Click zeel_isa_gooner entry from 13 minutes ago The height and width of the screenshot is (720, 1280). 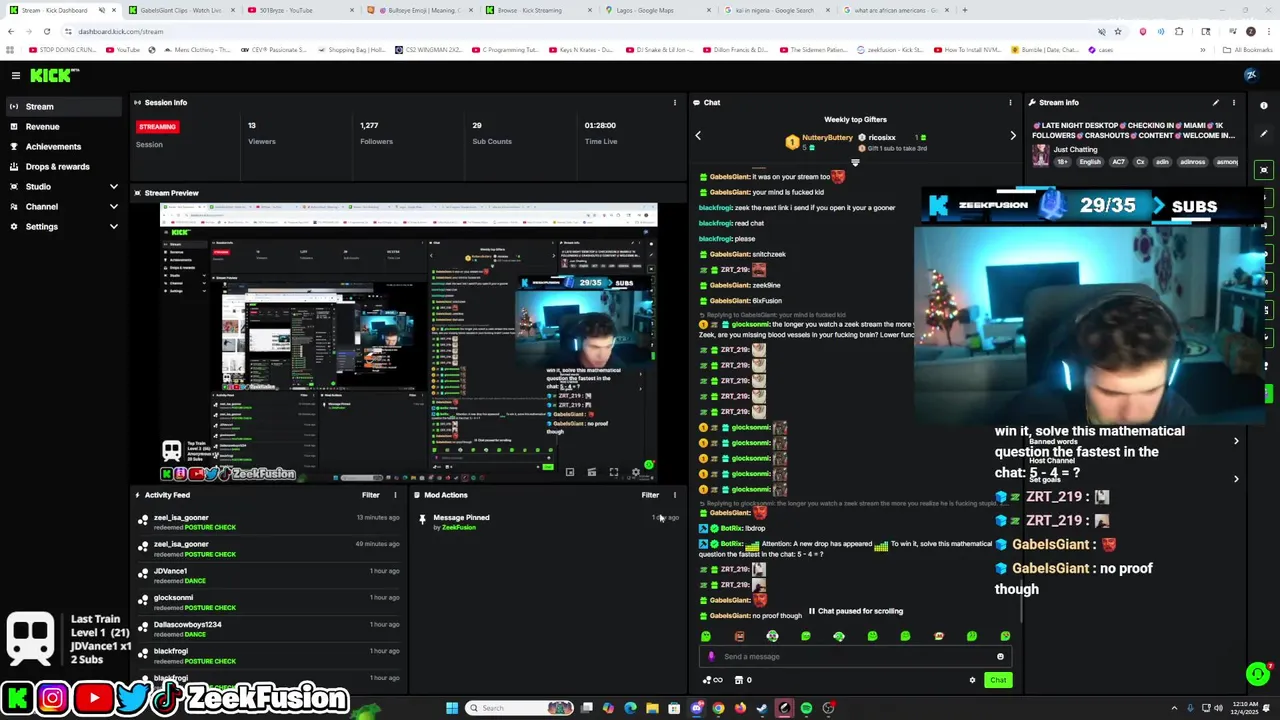(x=270, y=522)
